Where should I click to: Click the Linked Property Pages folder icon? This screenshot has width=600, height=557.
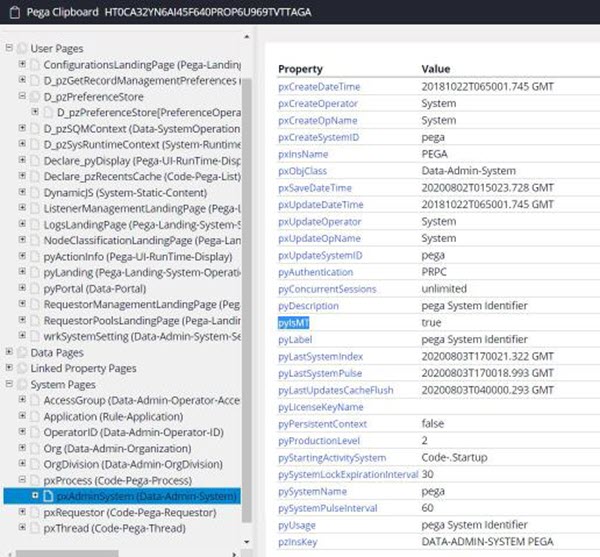pyautogui.click(x=20, y=368)
